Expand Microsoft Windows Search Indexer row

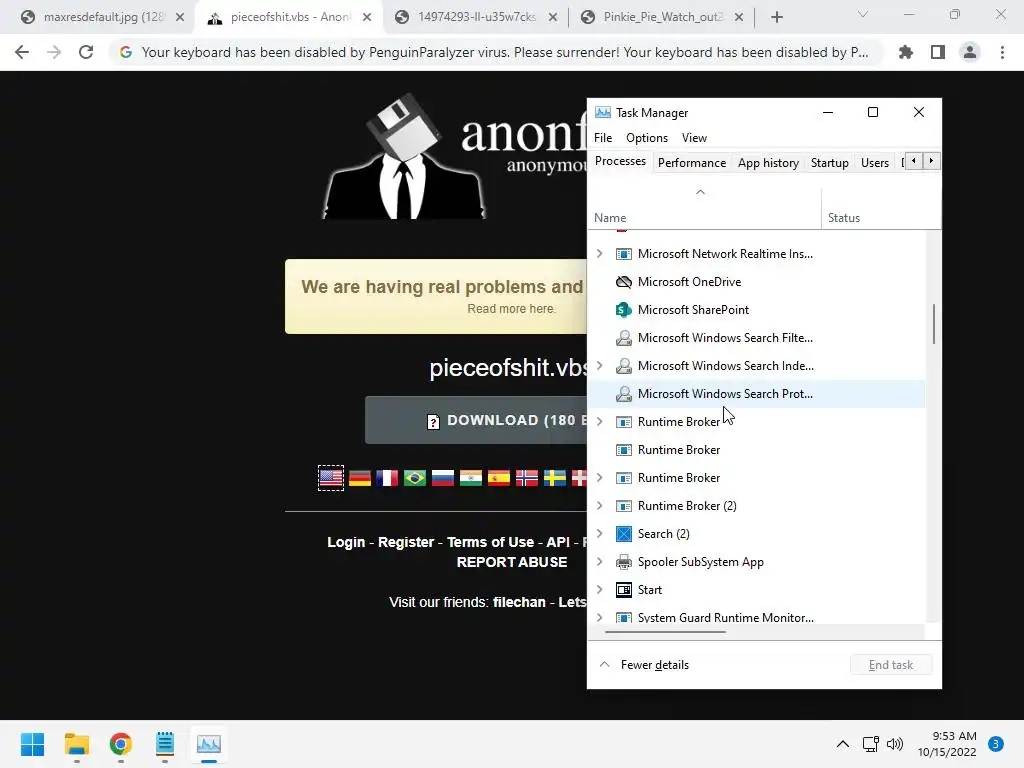600,366
